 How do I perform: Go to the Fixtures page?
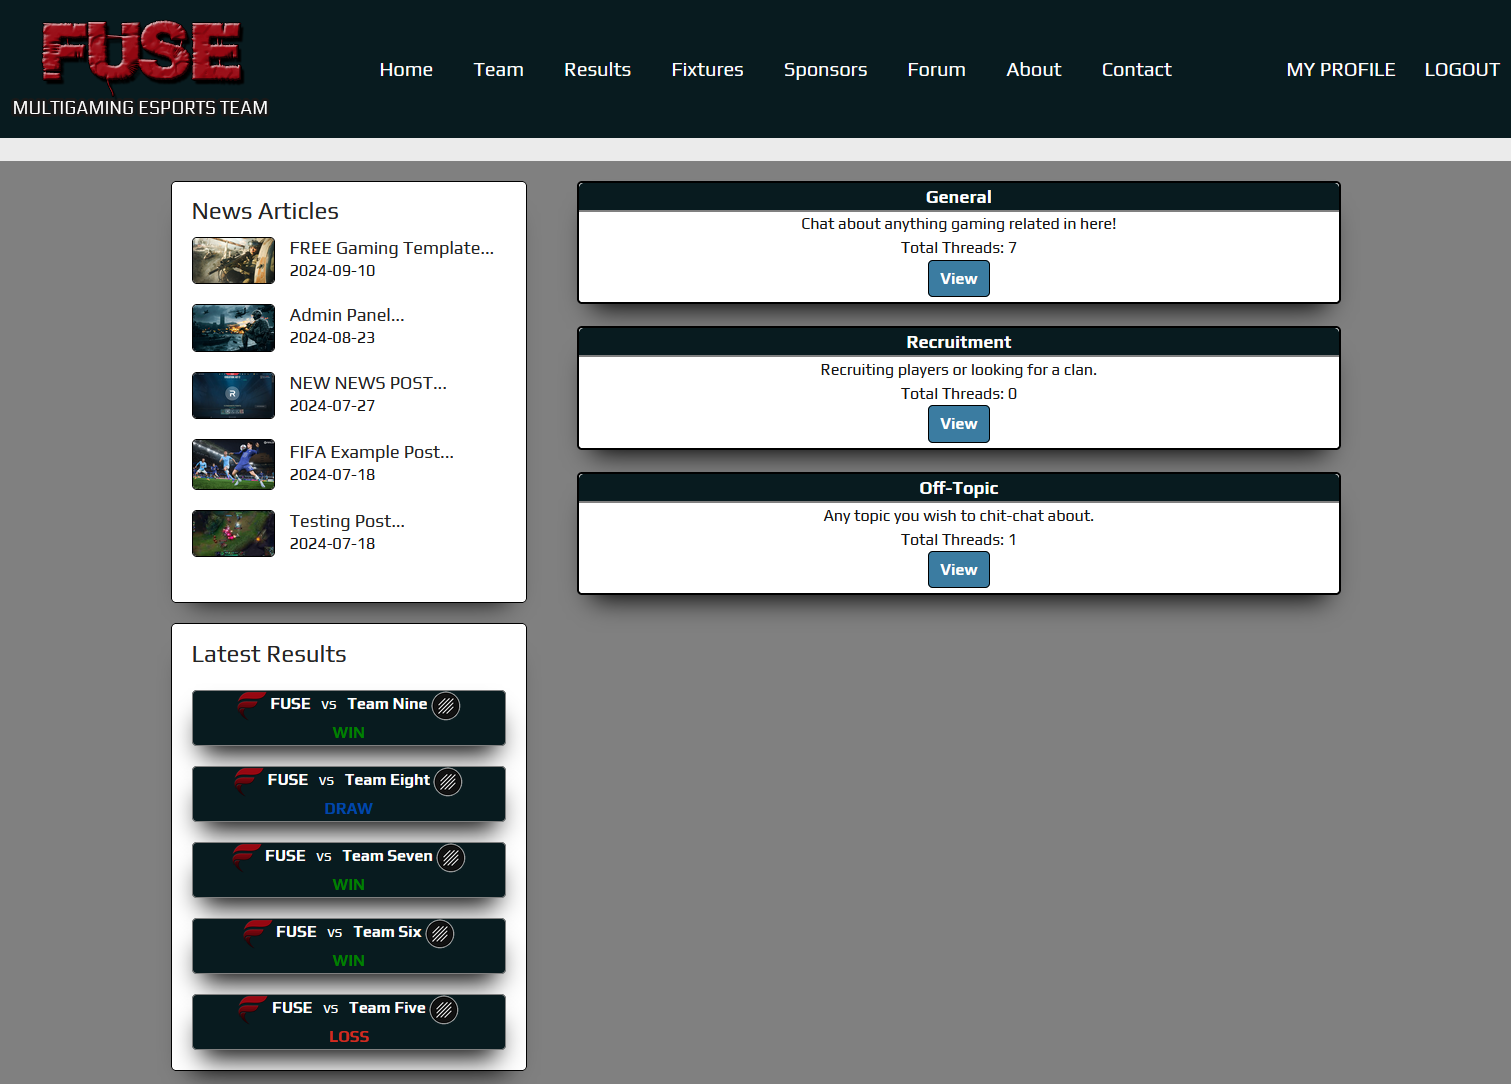click(707, 70)
